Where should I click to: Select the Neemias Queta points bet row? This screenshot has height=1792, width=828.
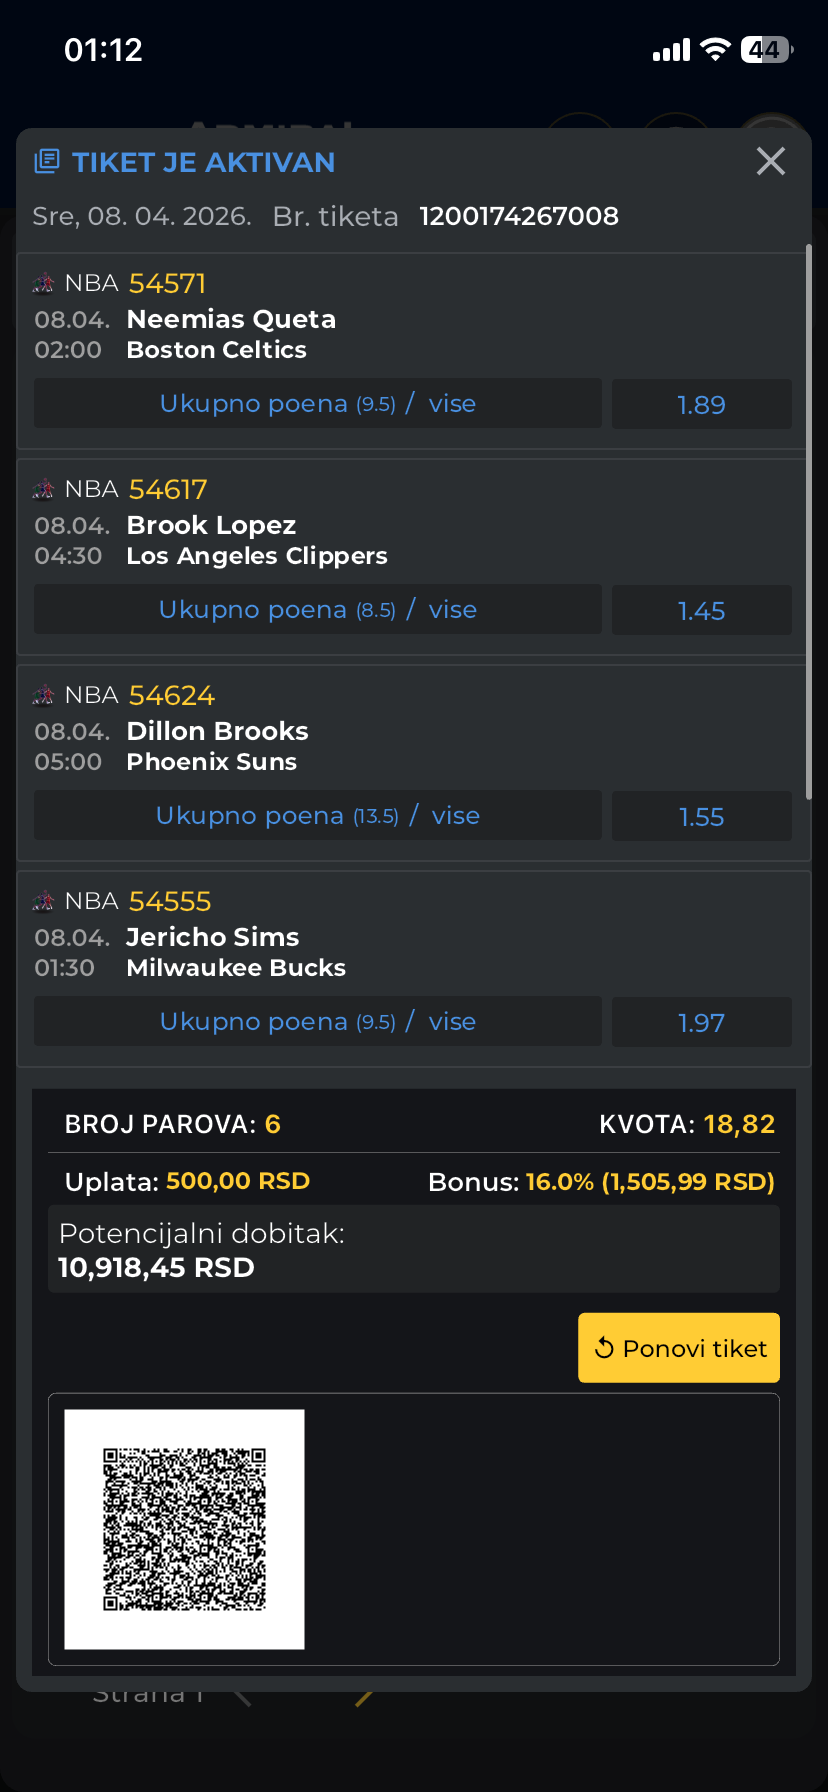pyautogui.click(x=318, y=404)
